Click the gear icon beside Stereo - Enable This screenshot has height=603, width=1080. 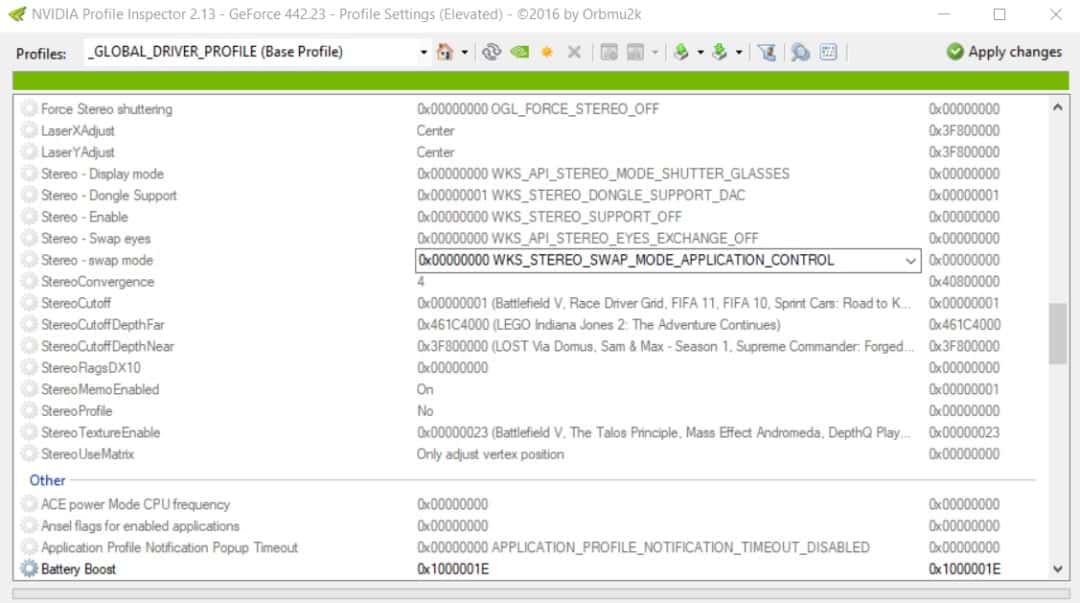click(x=29, y=217)
